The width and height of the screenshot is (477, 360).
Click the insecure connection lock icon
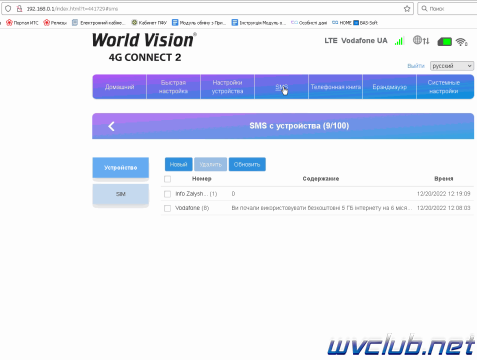19,9
